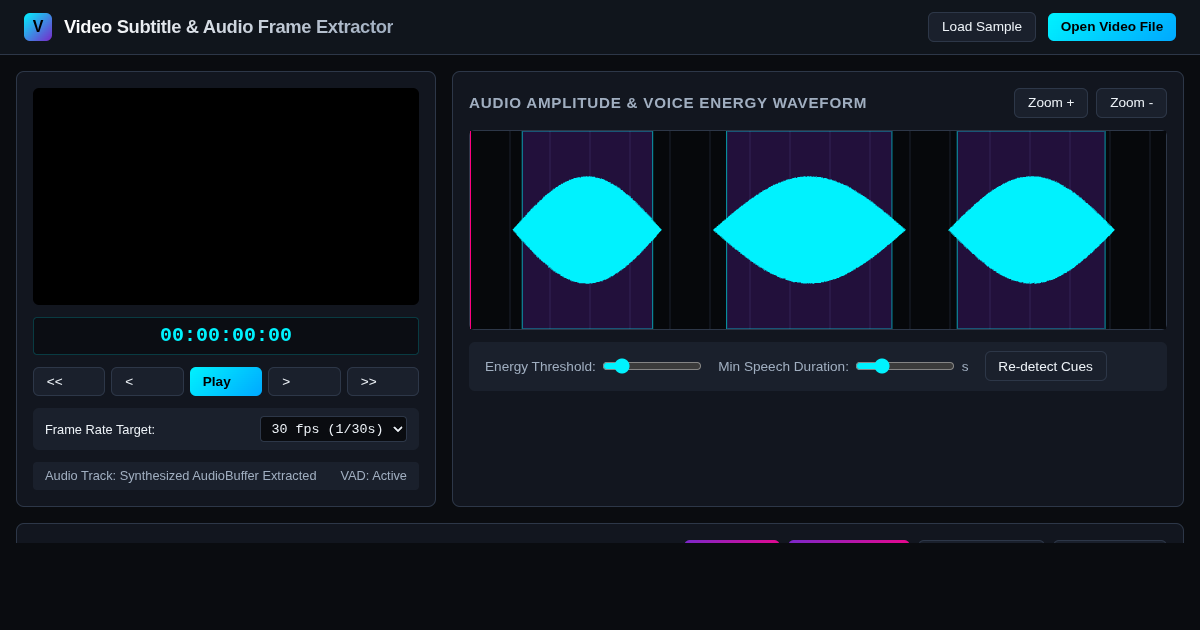This screenshot has height=630, width=1200.
Task: Click the VAD: Active status text
Action: click(x=373, y=476)
